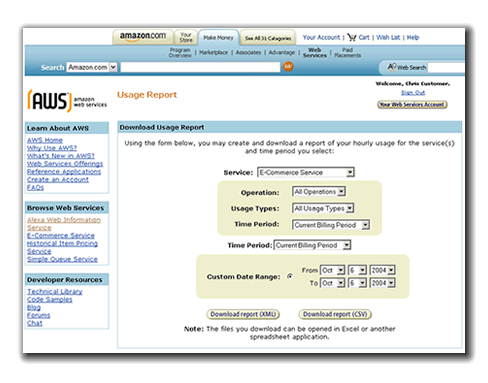Viewport: 488px width, 383px height.
Task: Open Web Services in the subnavigation
Action: [315, 52]
